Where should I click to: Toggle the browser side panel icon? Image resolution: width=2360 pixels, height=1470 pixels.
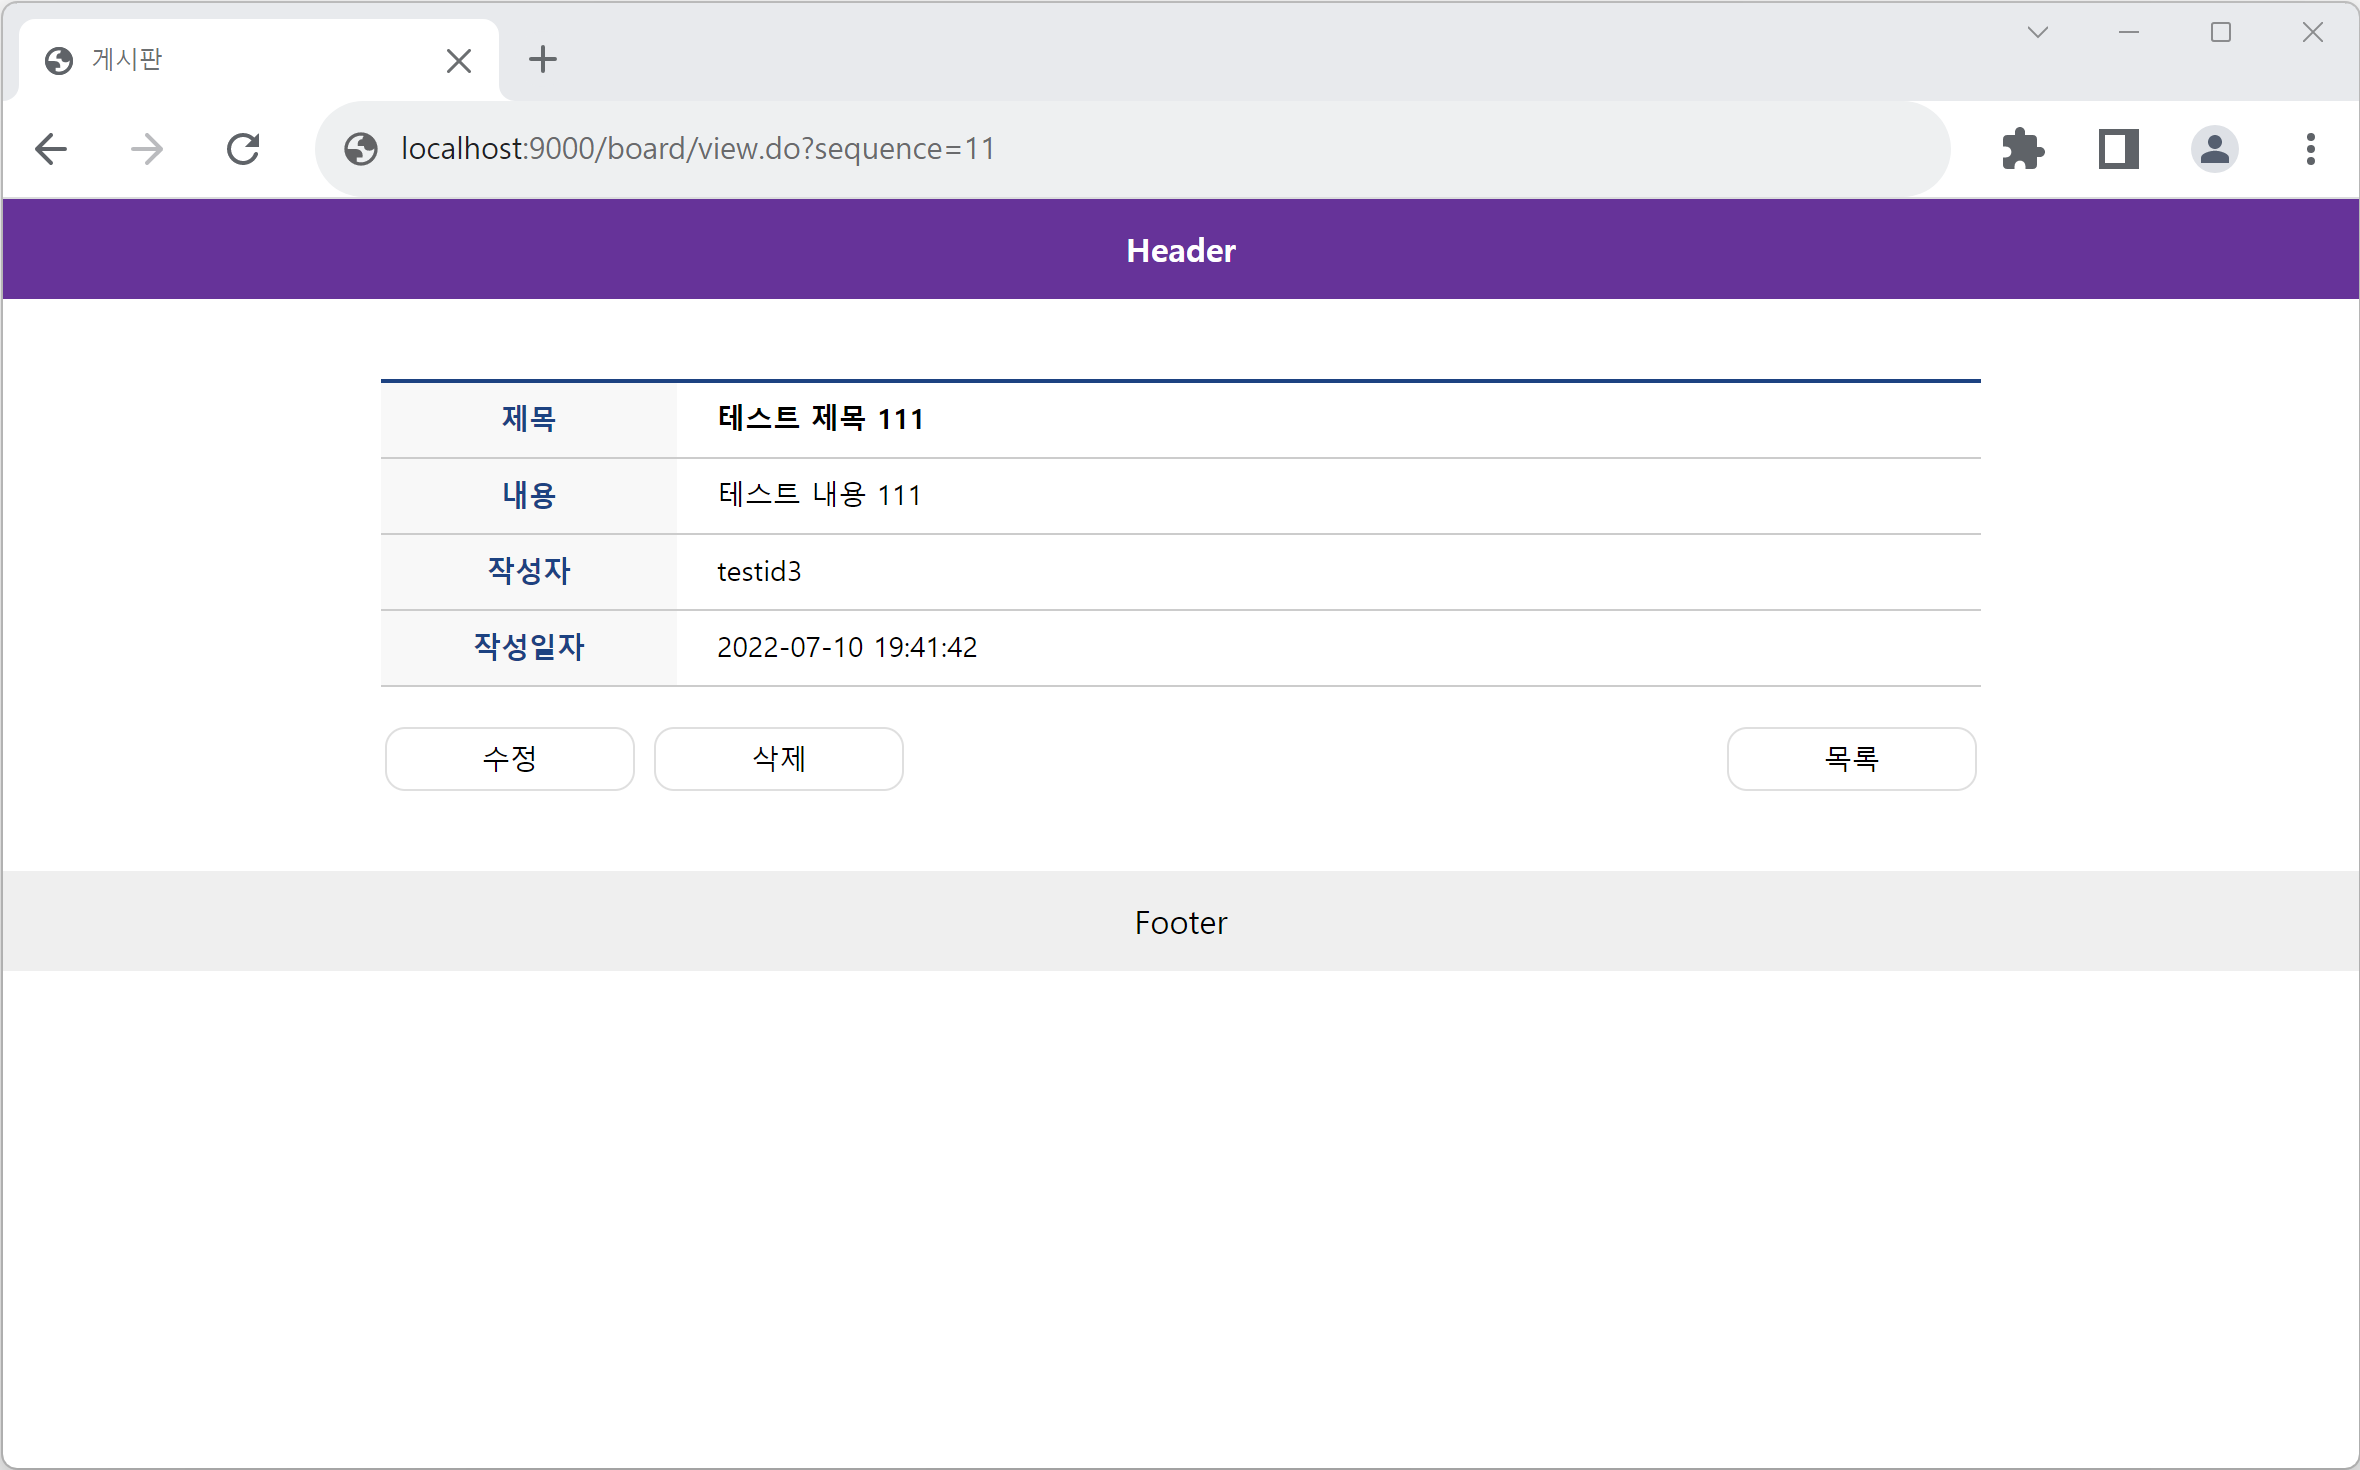[2118, 150]
